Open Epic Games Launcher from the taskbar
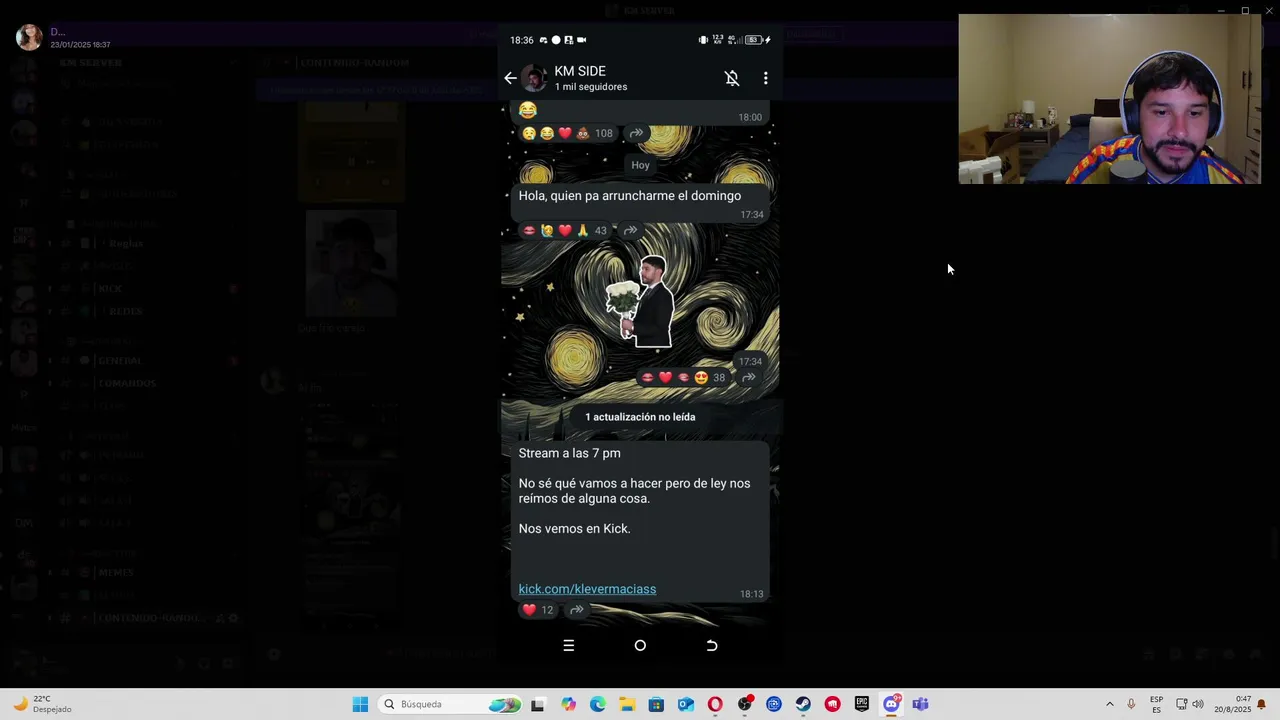1280x720 pixels. (862, 704)
